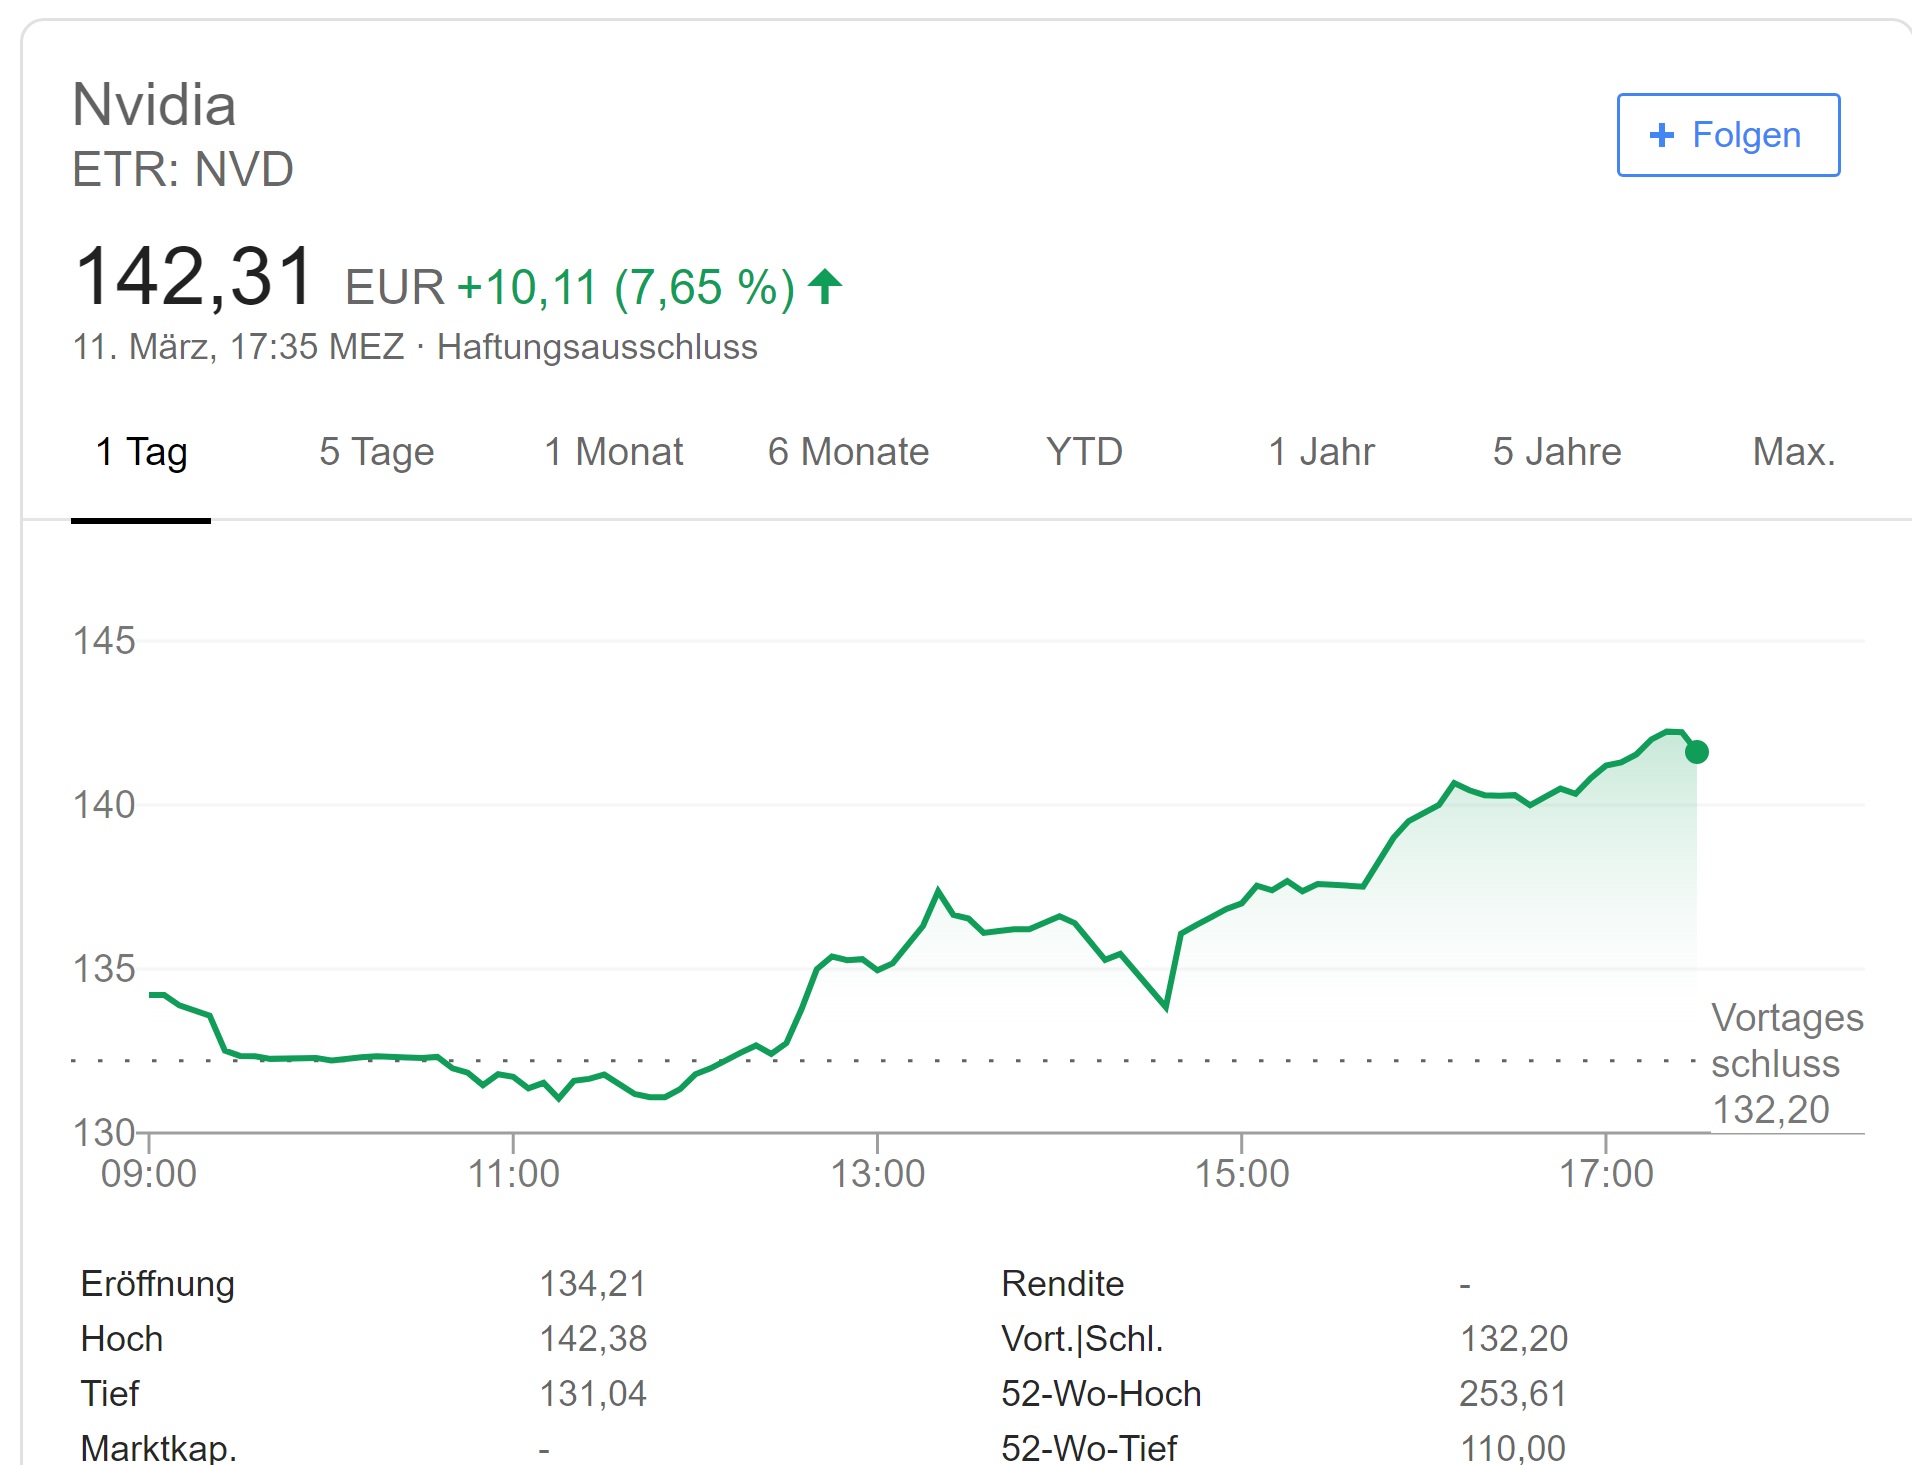
Task: Open the 1 Monat chart range
Action: [613, 452]
